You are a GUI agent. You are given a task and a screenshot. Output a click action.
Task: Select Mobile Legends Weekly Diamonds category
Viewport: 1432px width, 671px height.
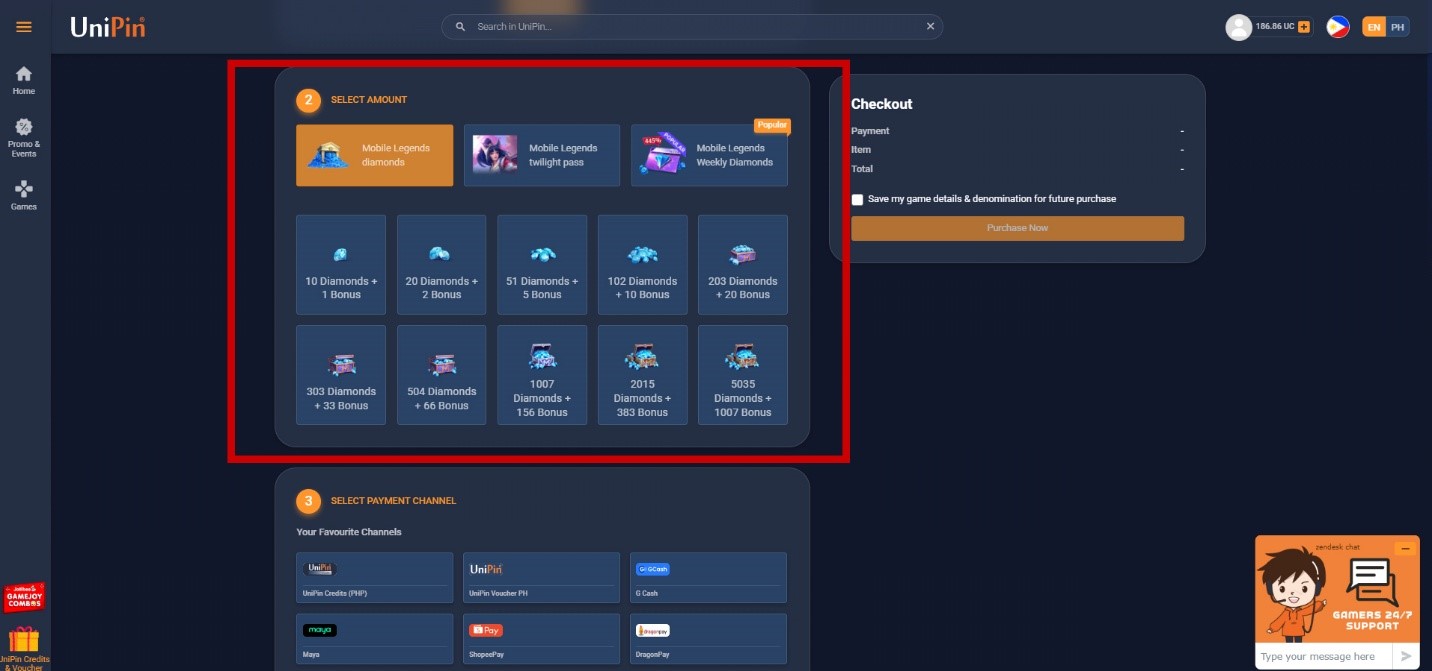click(709, 155)
